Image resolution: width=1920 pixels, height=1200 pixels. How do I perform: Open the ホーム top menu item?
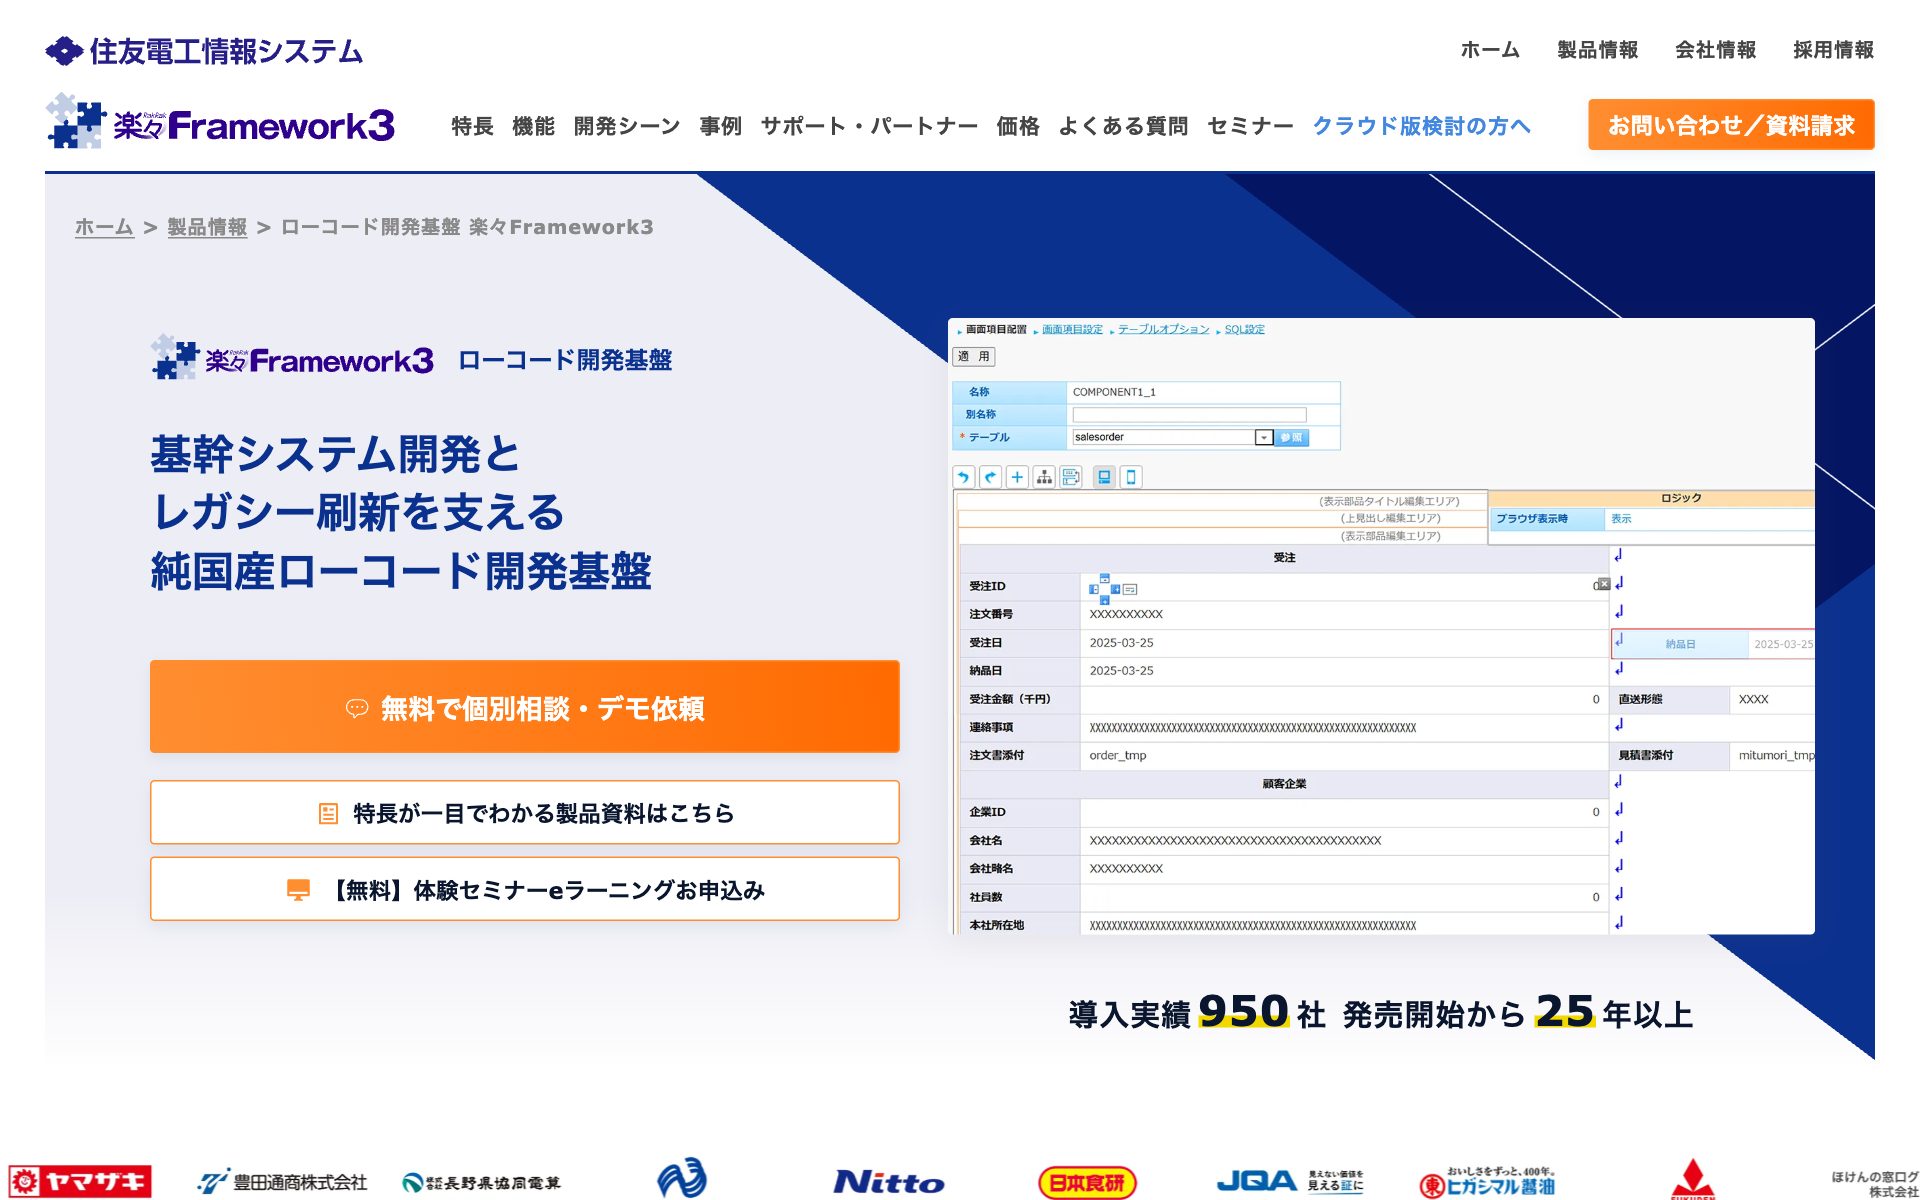click(1490, 50)
